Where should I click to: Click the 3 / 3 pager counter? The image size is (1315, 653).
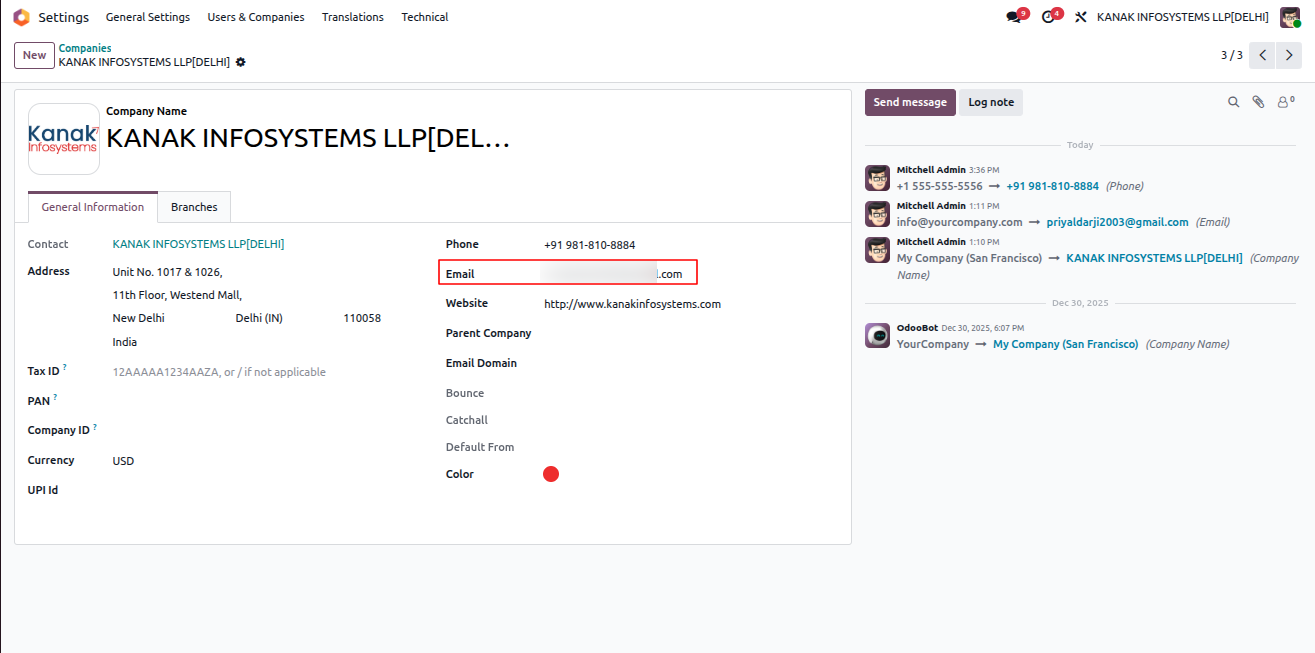pyautogui.click(x=1231, y=55)
